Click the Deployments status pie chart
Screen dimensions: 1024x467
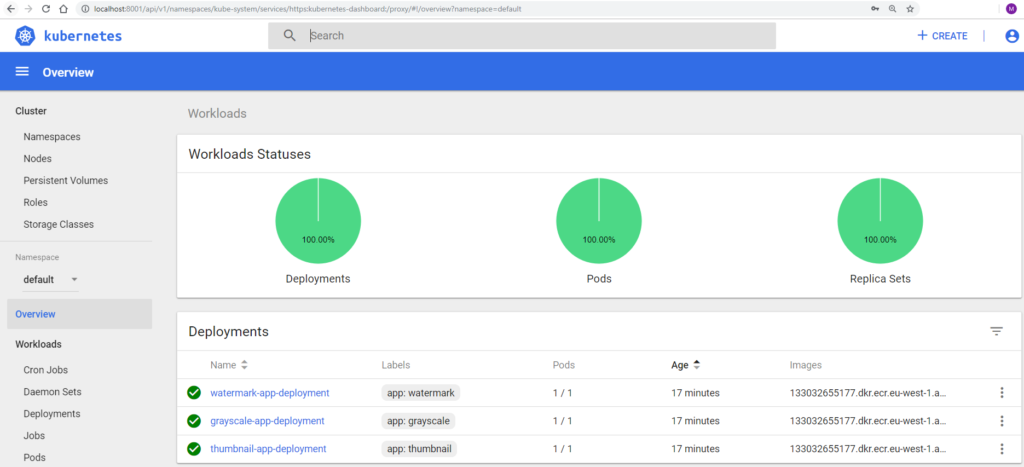click(318, 220)
